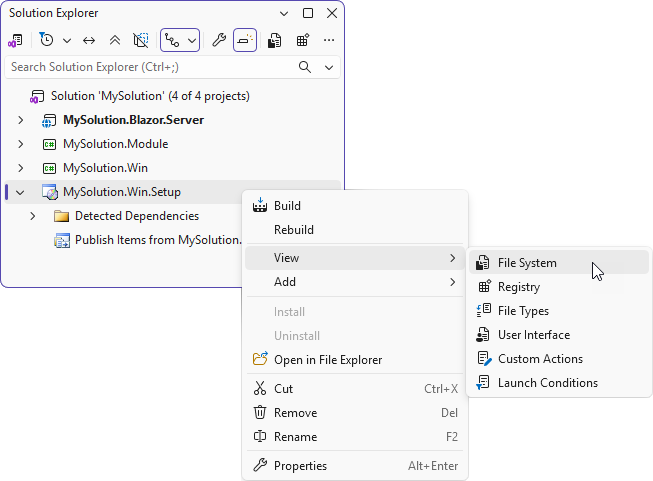This screenshot has height=481, width=653.
Task: Open the View submenu entry
Action: click(355, 258)
